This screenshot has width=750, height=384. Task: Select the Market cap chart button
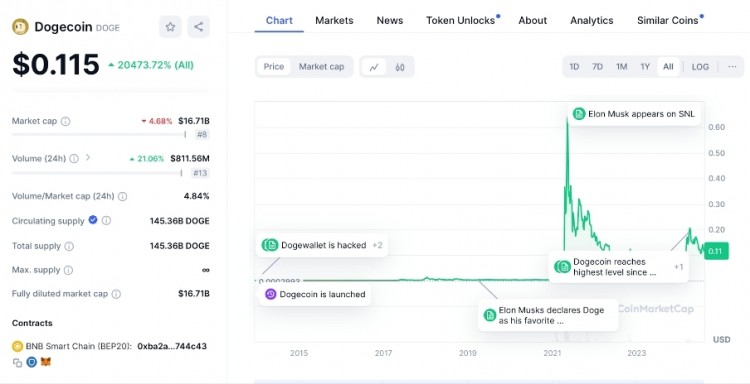(321, 67)
